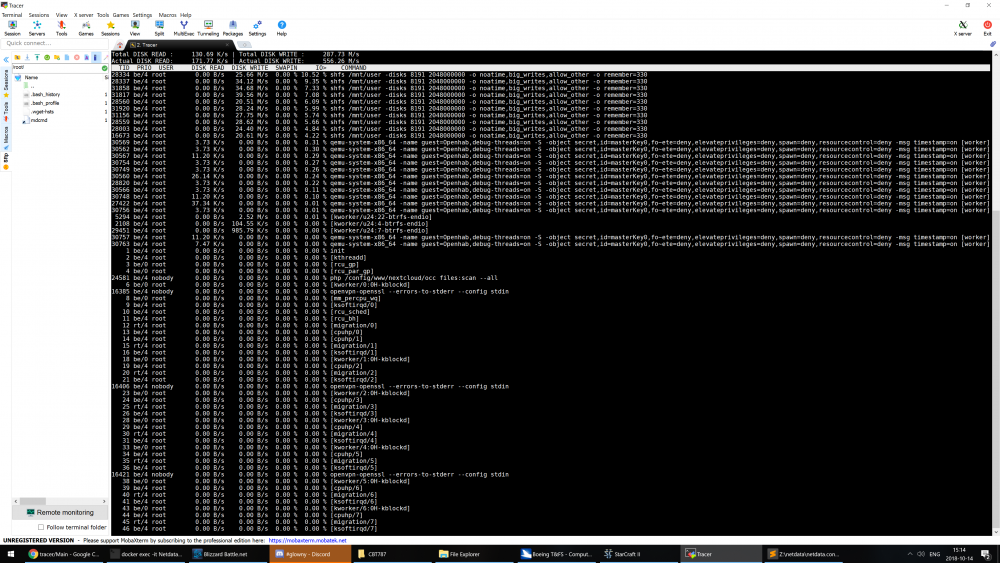Open the Tools toolbar icon
Screen dimensions: 1000x563
pyautogui.click(x=61, y=28)
